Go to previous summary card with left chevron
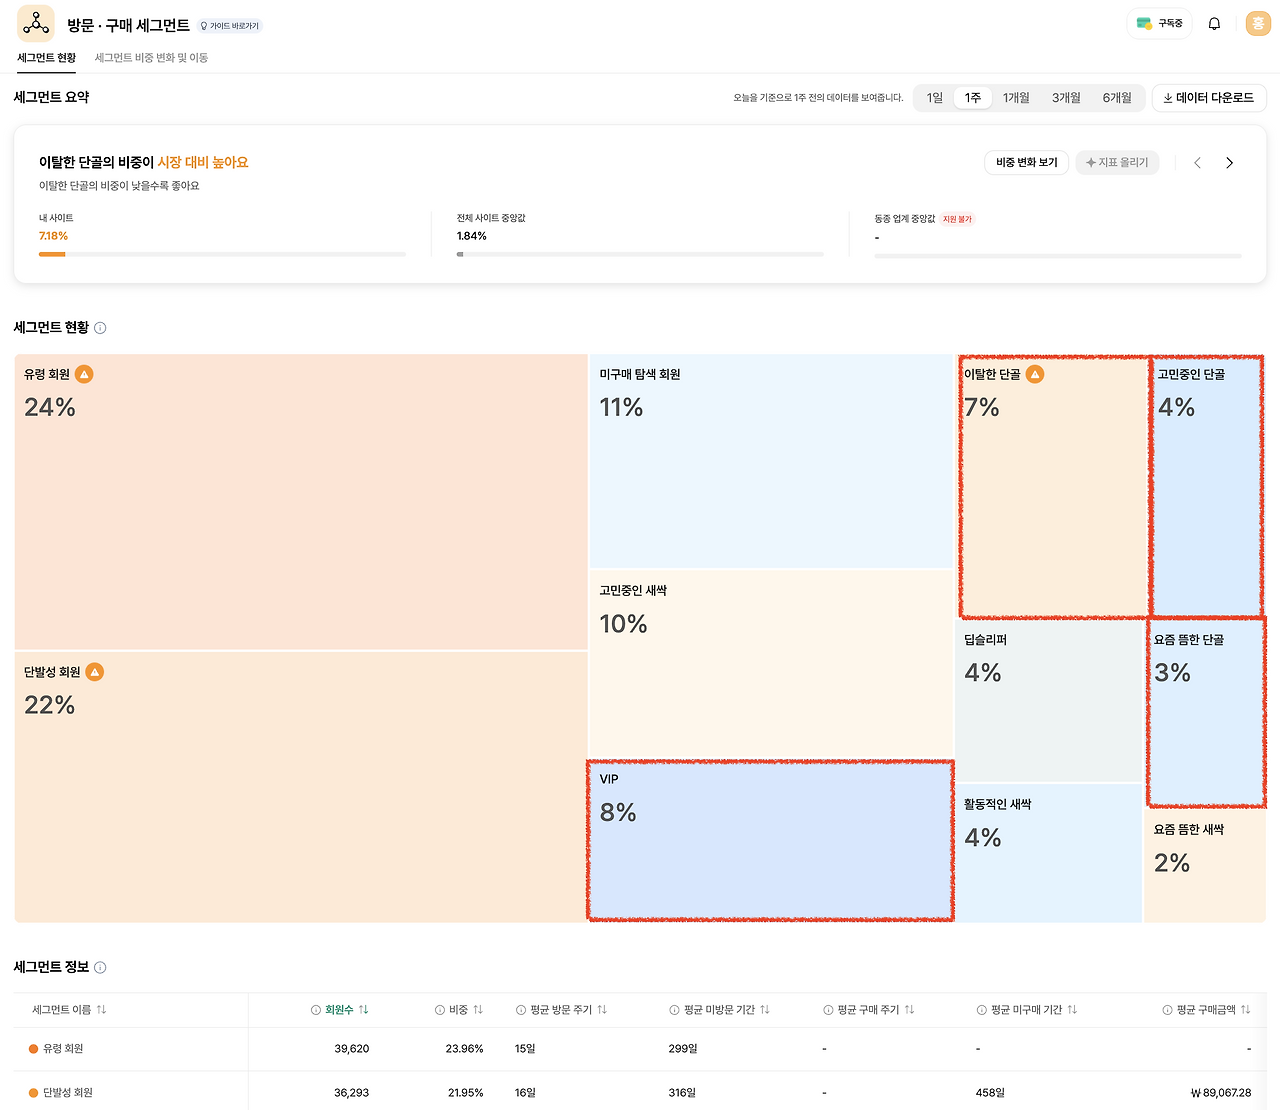 [1197, 163]
